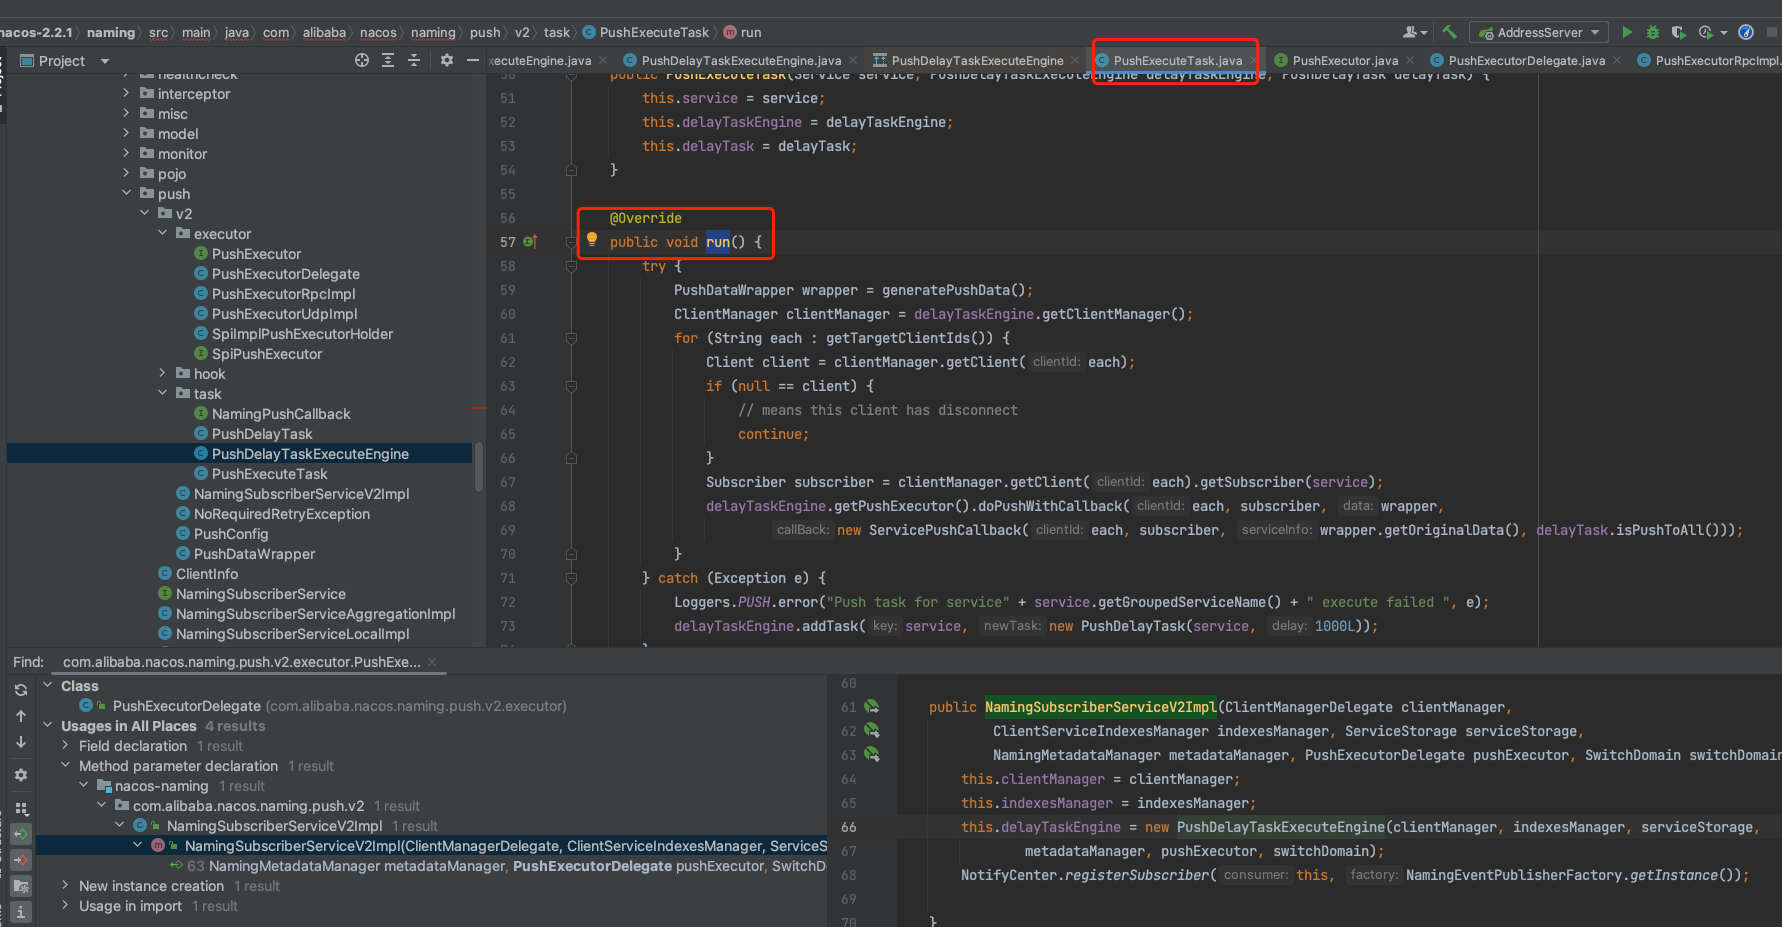Run AddressServer with coverage

[1679, 32]
